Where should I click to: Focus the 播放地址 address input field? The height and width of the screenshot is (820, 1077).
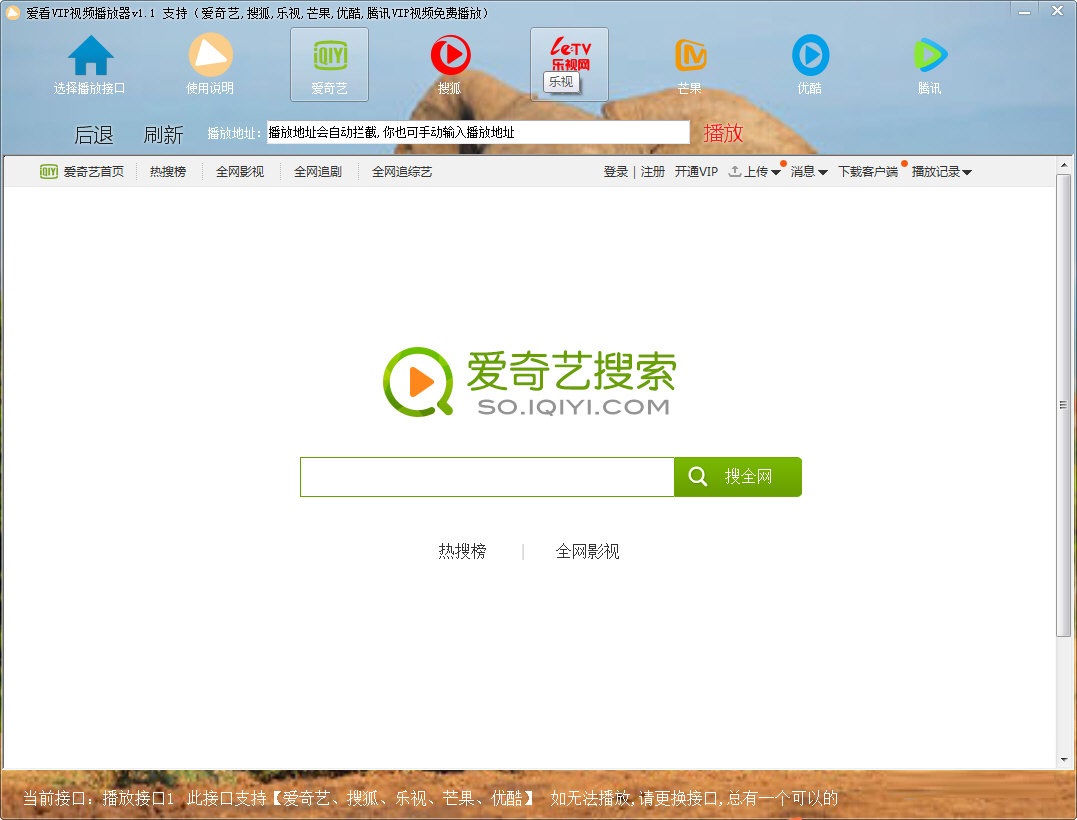pos(478,132)
